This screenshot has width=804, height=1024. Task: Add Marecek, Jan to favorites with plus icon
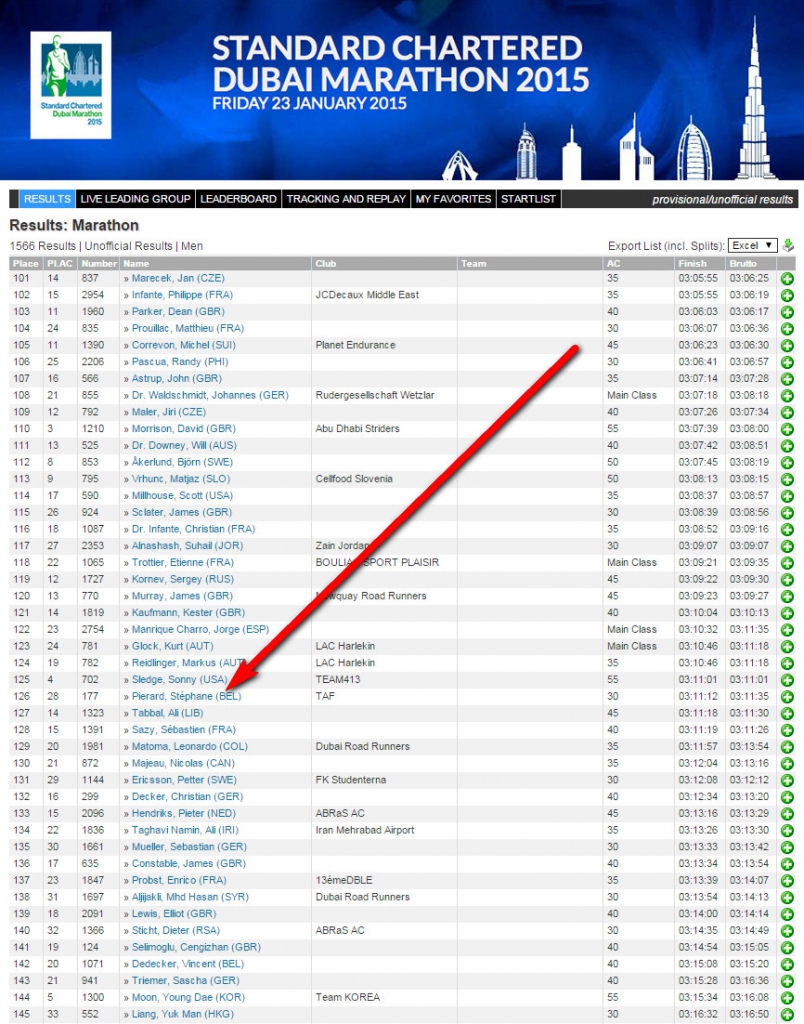[787, 279]
